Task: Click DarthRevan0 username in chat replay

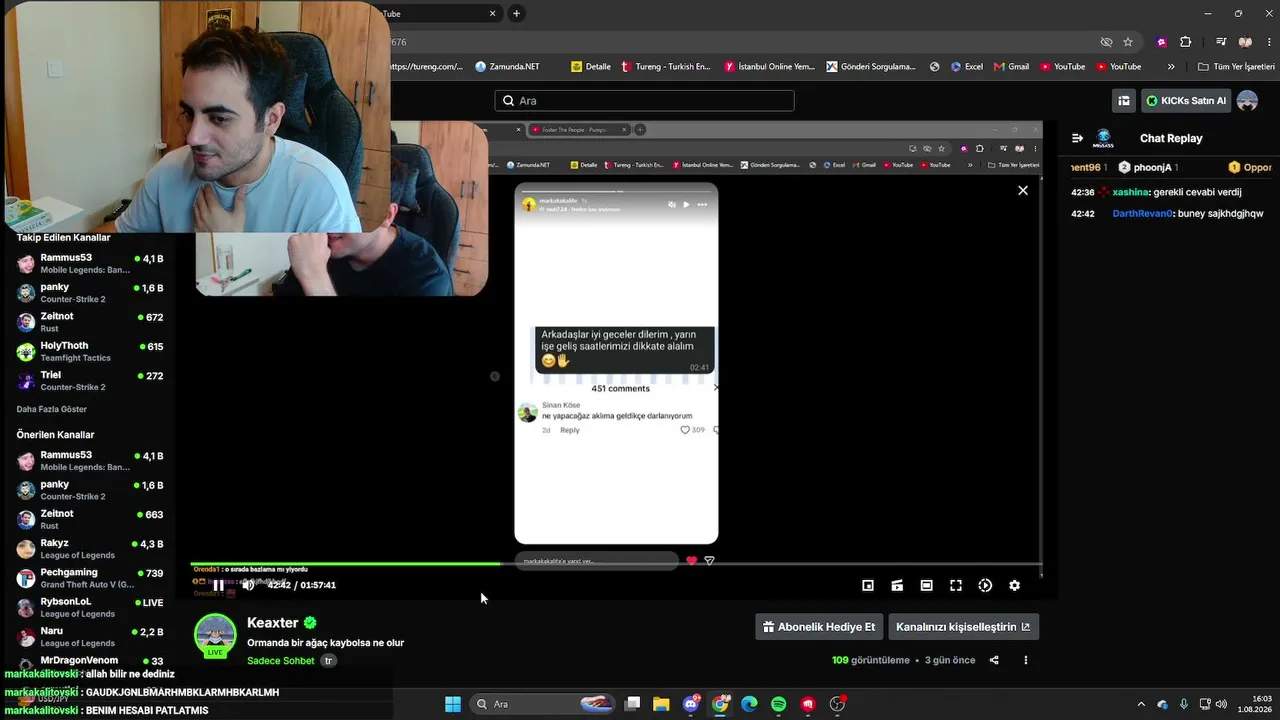Action: (1142, 214)
